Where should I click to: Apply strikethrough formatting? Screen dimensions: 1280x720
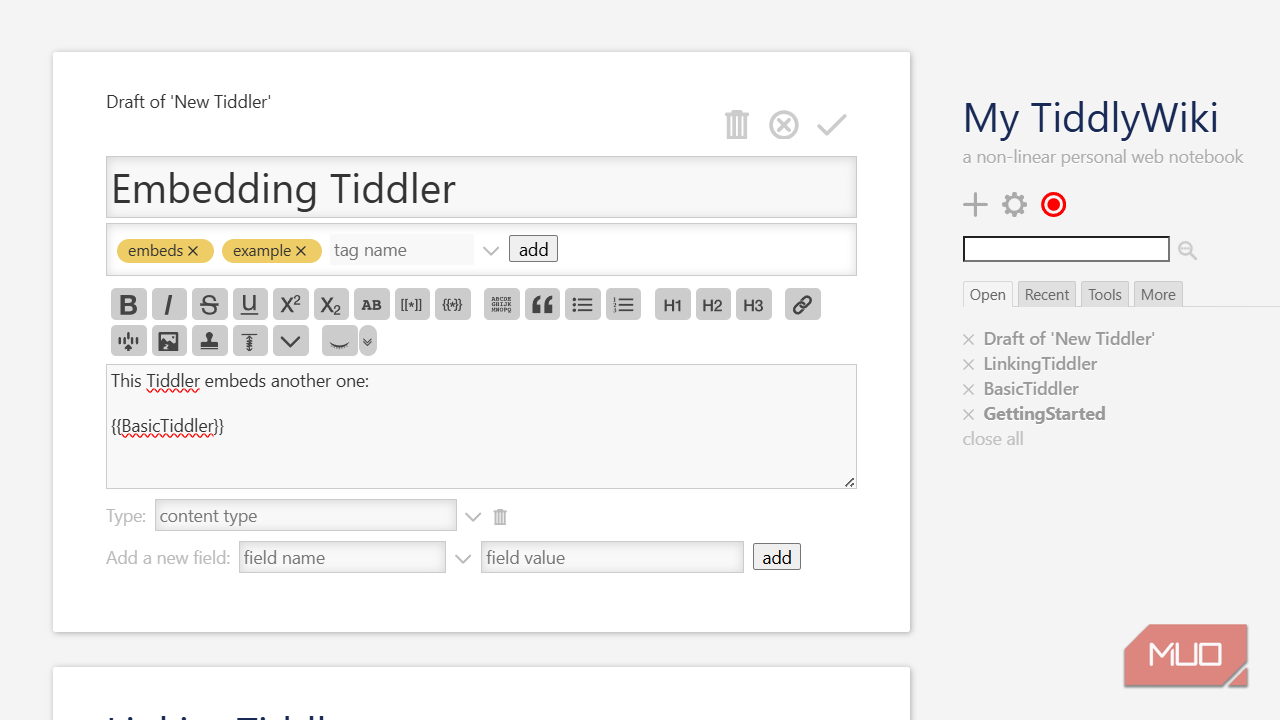pyautogui.click(x=209, y=305)
